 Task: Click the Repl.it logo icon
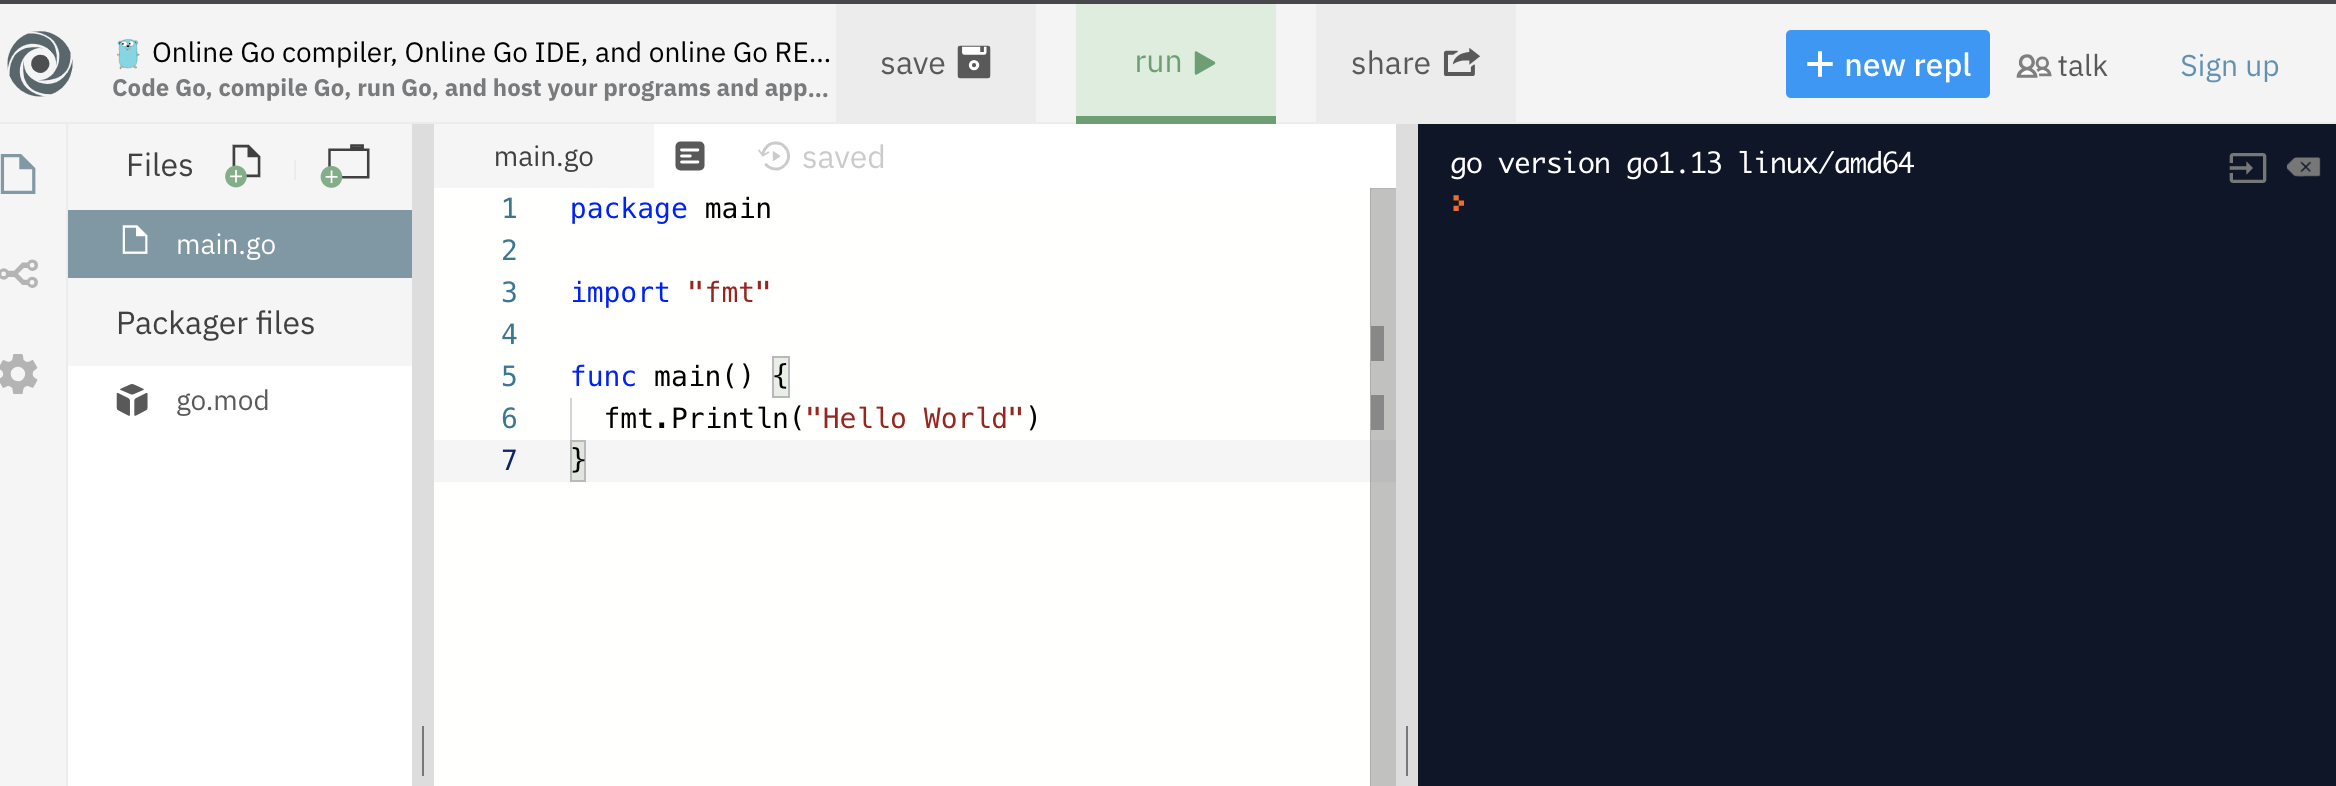click(40, 63)
